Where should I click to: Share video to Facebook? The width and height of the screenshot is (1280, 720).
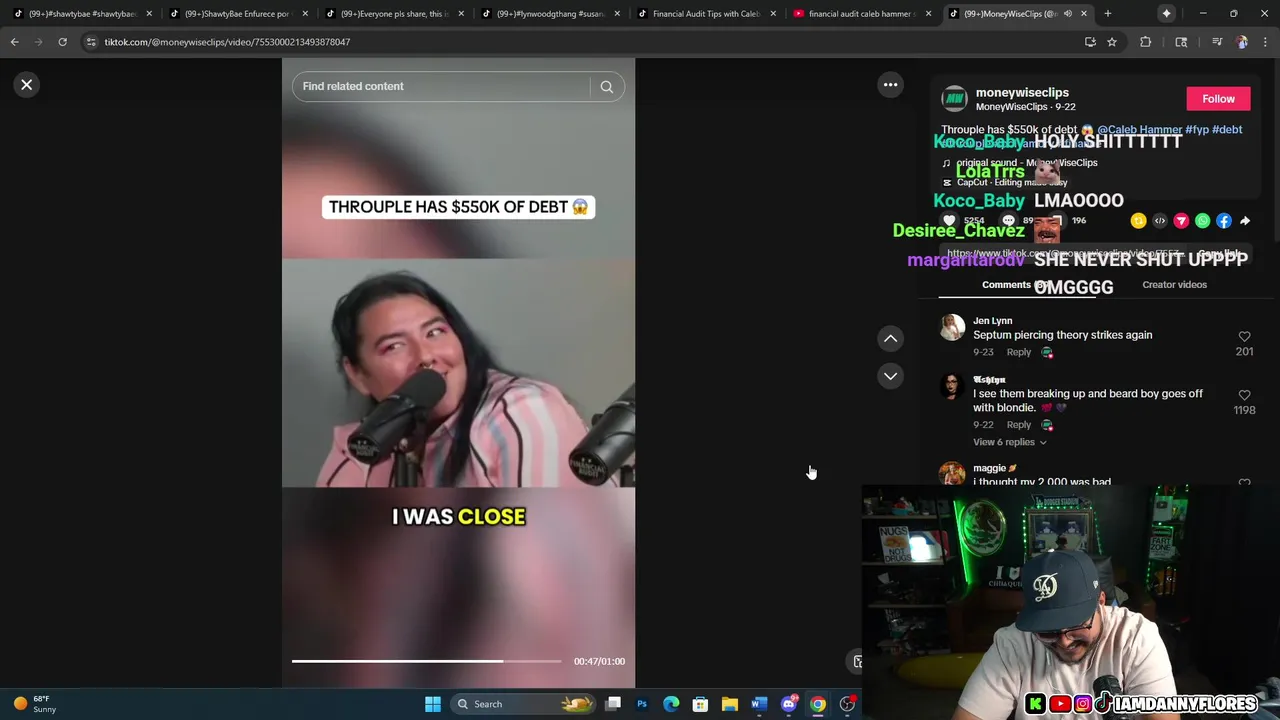pyautogui.click(x=1224, y=221)
